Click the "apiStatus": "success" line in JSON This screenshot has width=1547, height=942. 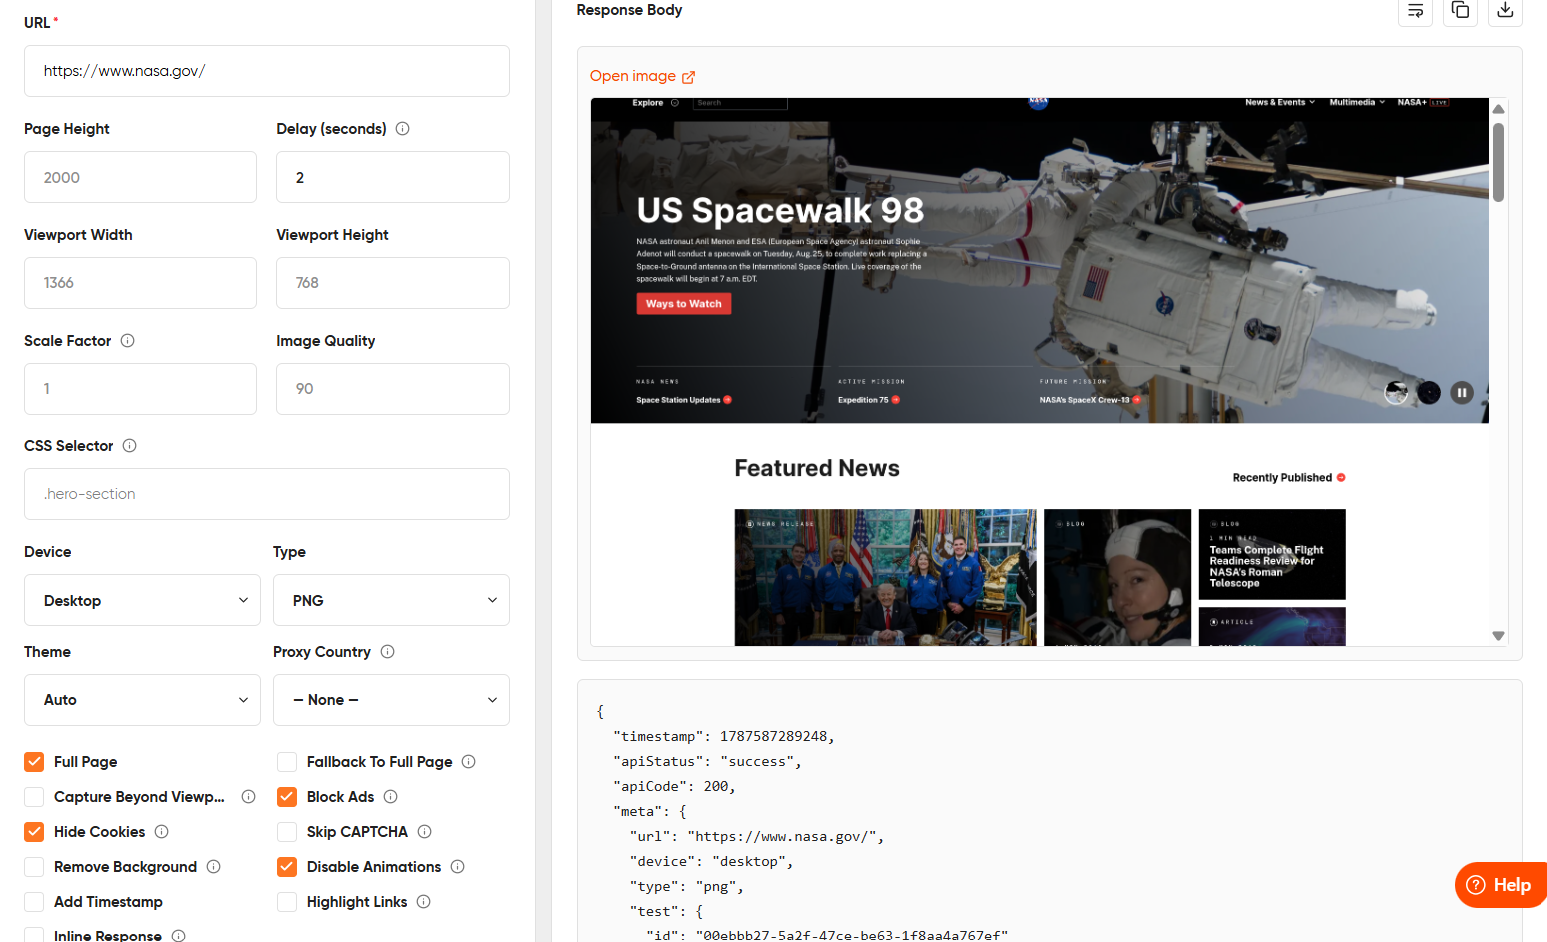(707, 762)
